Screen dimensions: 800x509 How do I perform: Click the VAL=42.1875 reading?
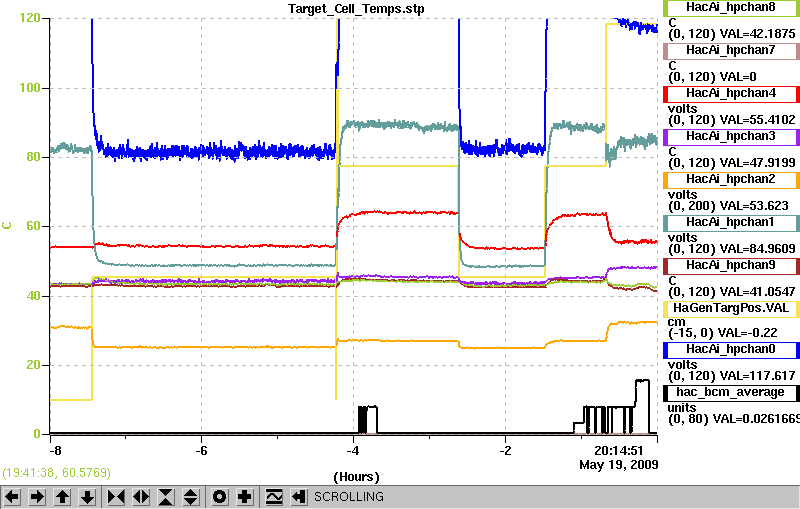(757, 34)
